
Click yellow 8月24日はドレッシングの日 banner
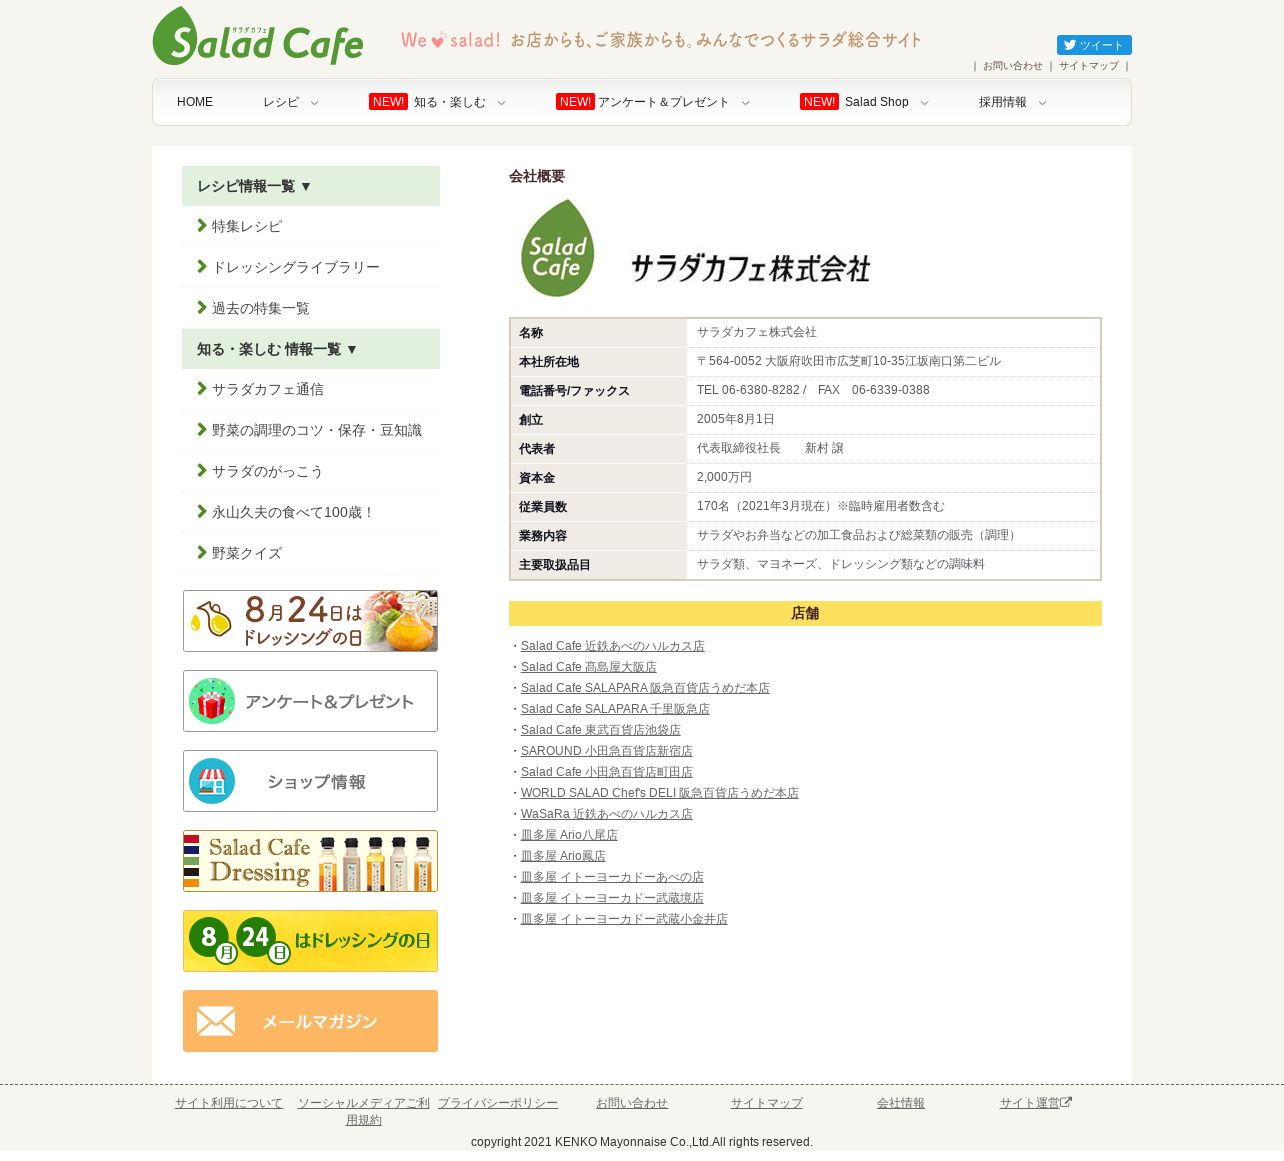click(310, 941)
